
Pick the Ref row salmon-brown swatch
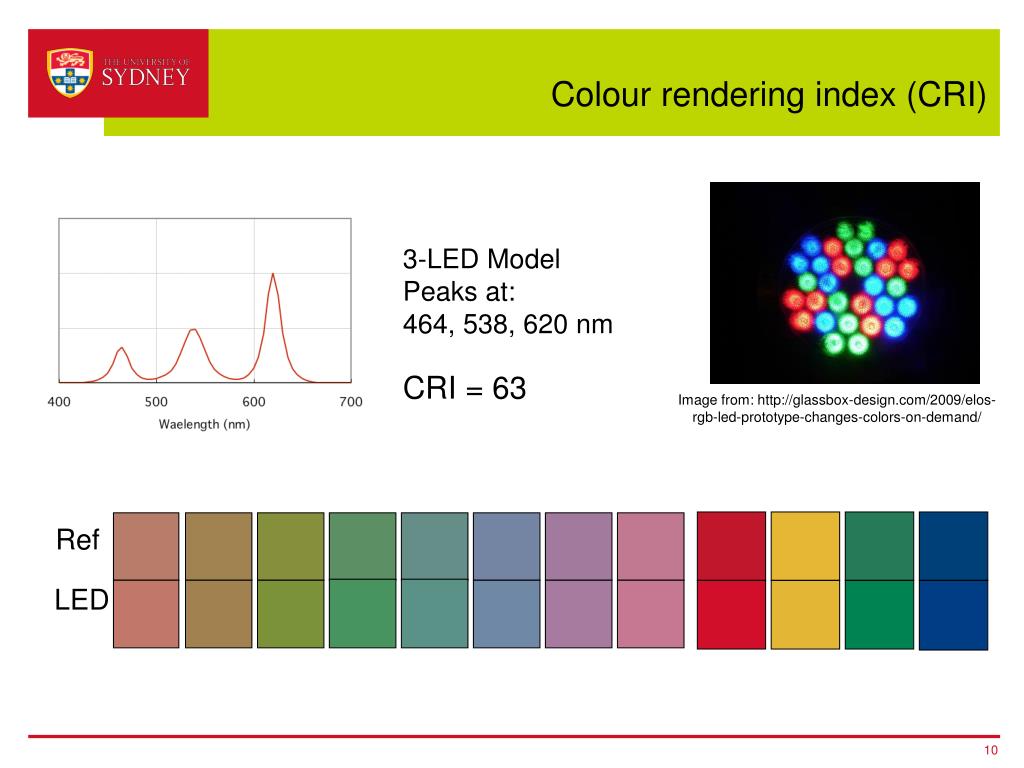tap(146, 546)
